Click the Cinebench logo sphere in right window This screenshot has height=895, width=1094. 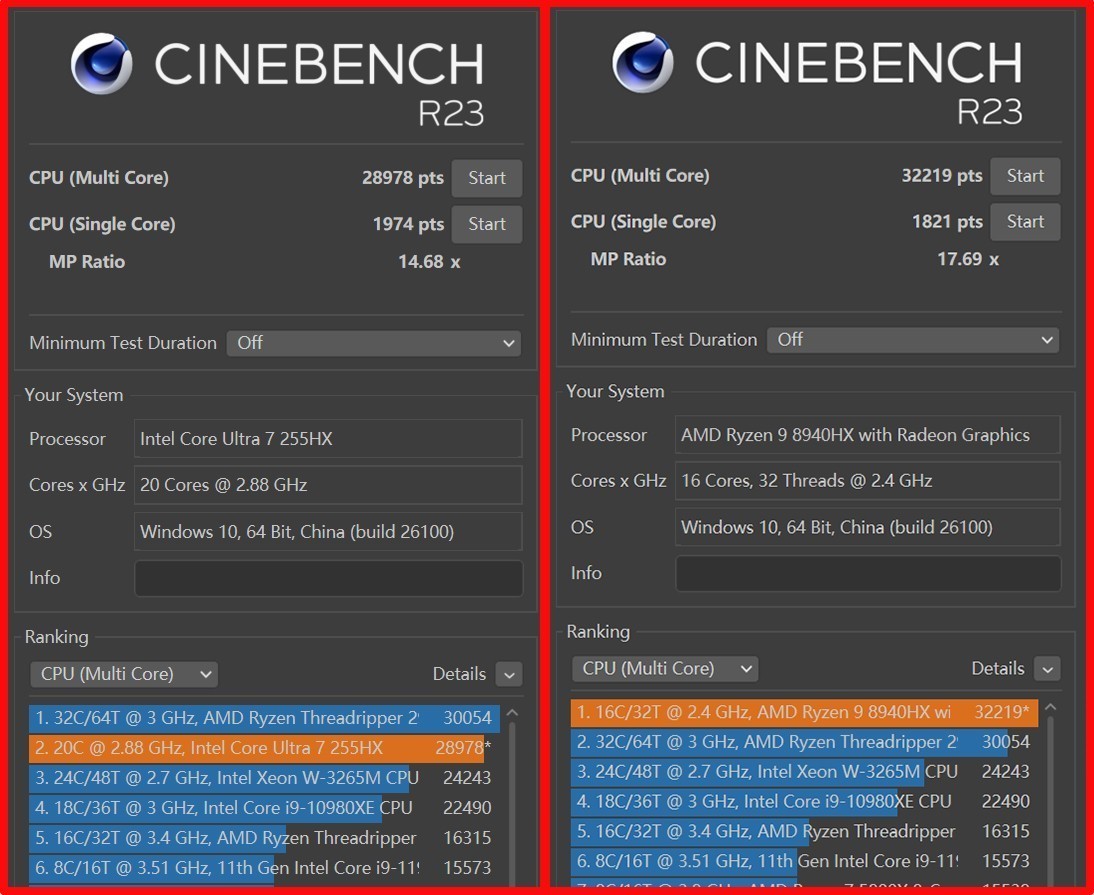point(643,62)
